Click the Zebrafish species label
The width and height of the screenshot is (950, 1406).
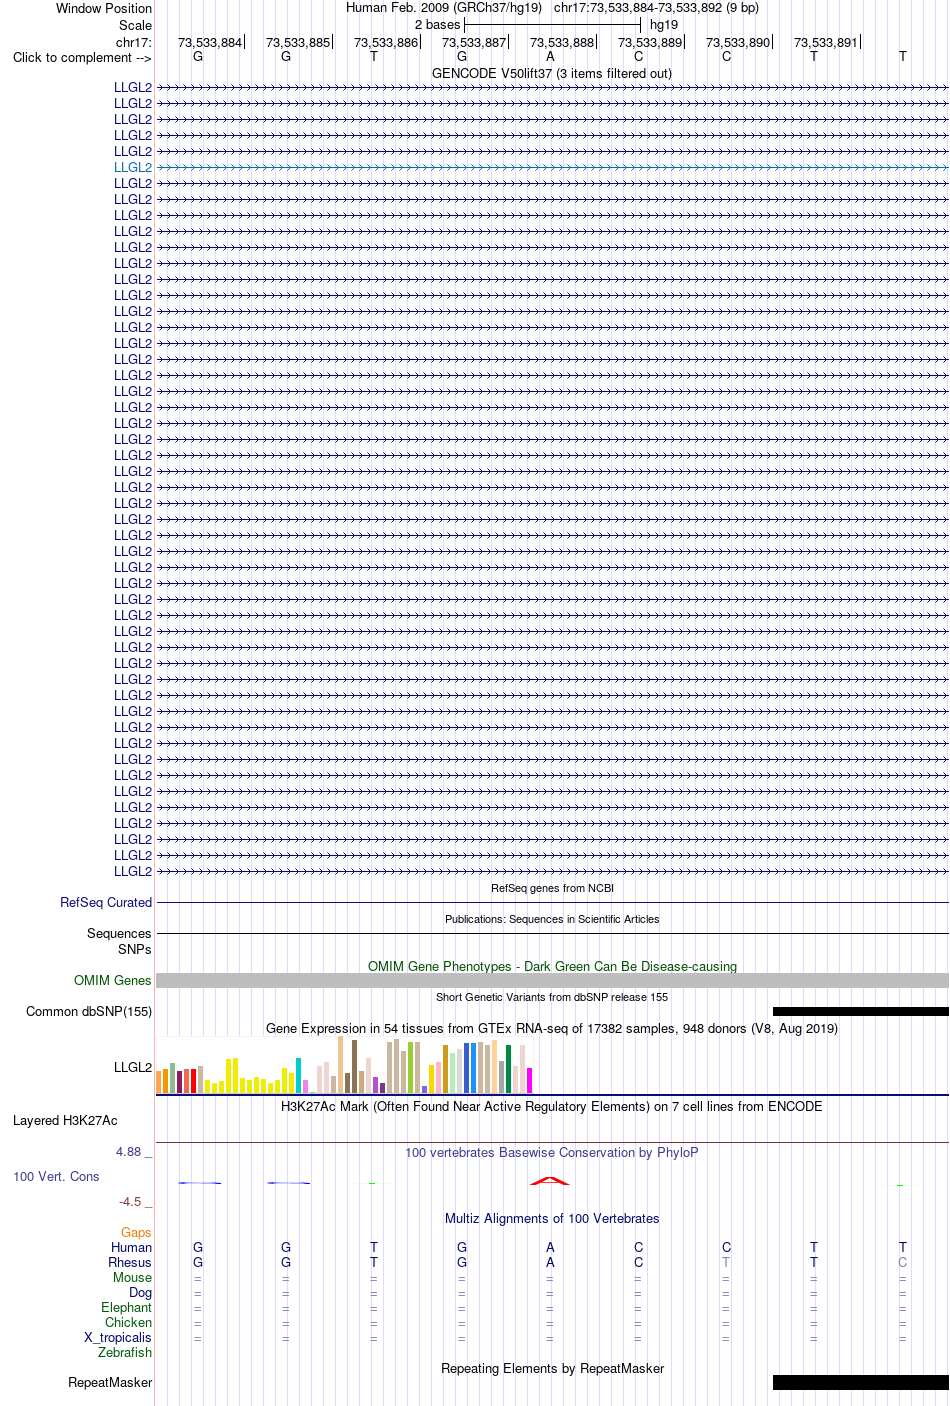pyautogui.click(x=125, y=1353)
